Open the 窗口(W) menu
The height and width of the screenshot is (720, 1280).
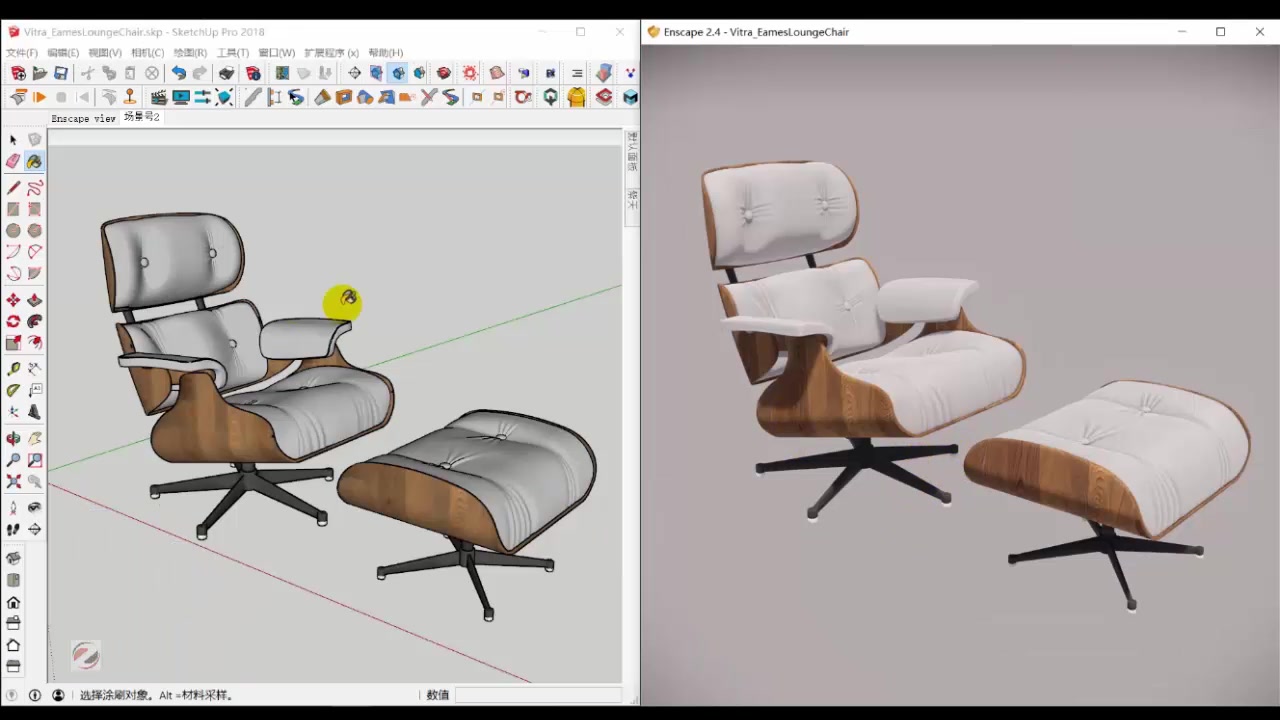277,53
